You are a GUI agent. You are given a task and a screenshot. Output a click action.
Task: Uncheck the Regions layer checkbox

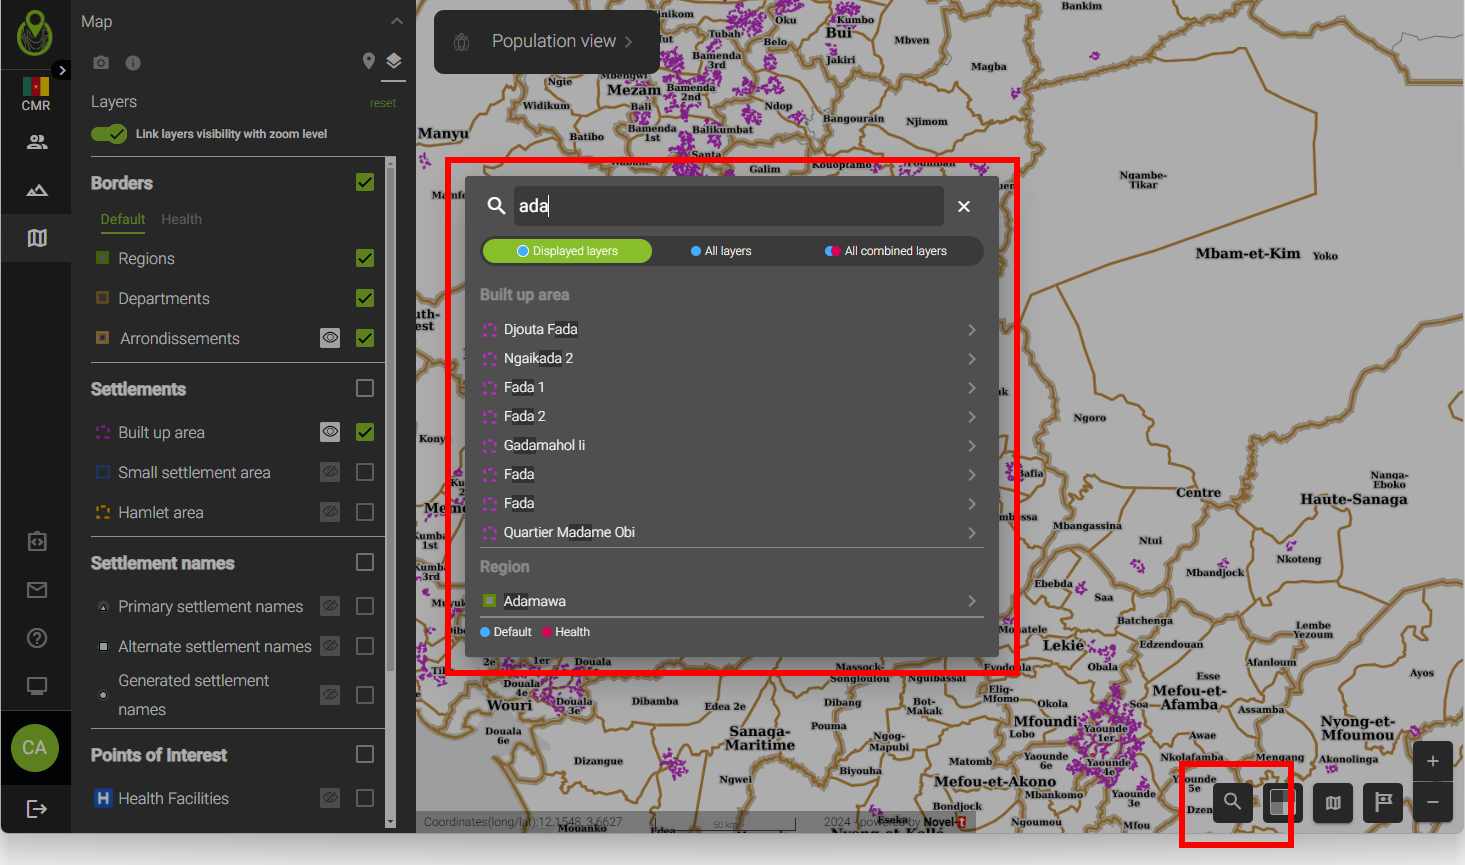(365, 258)
